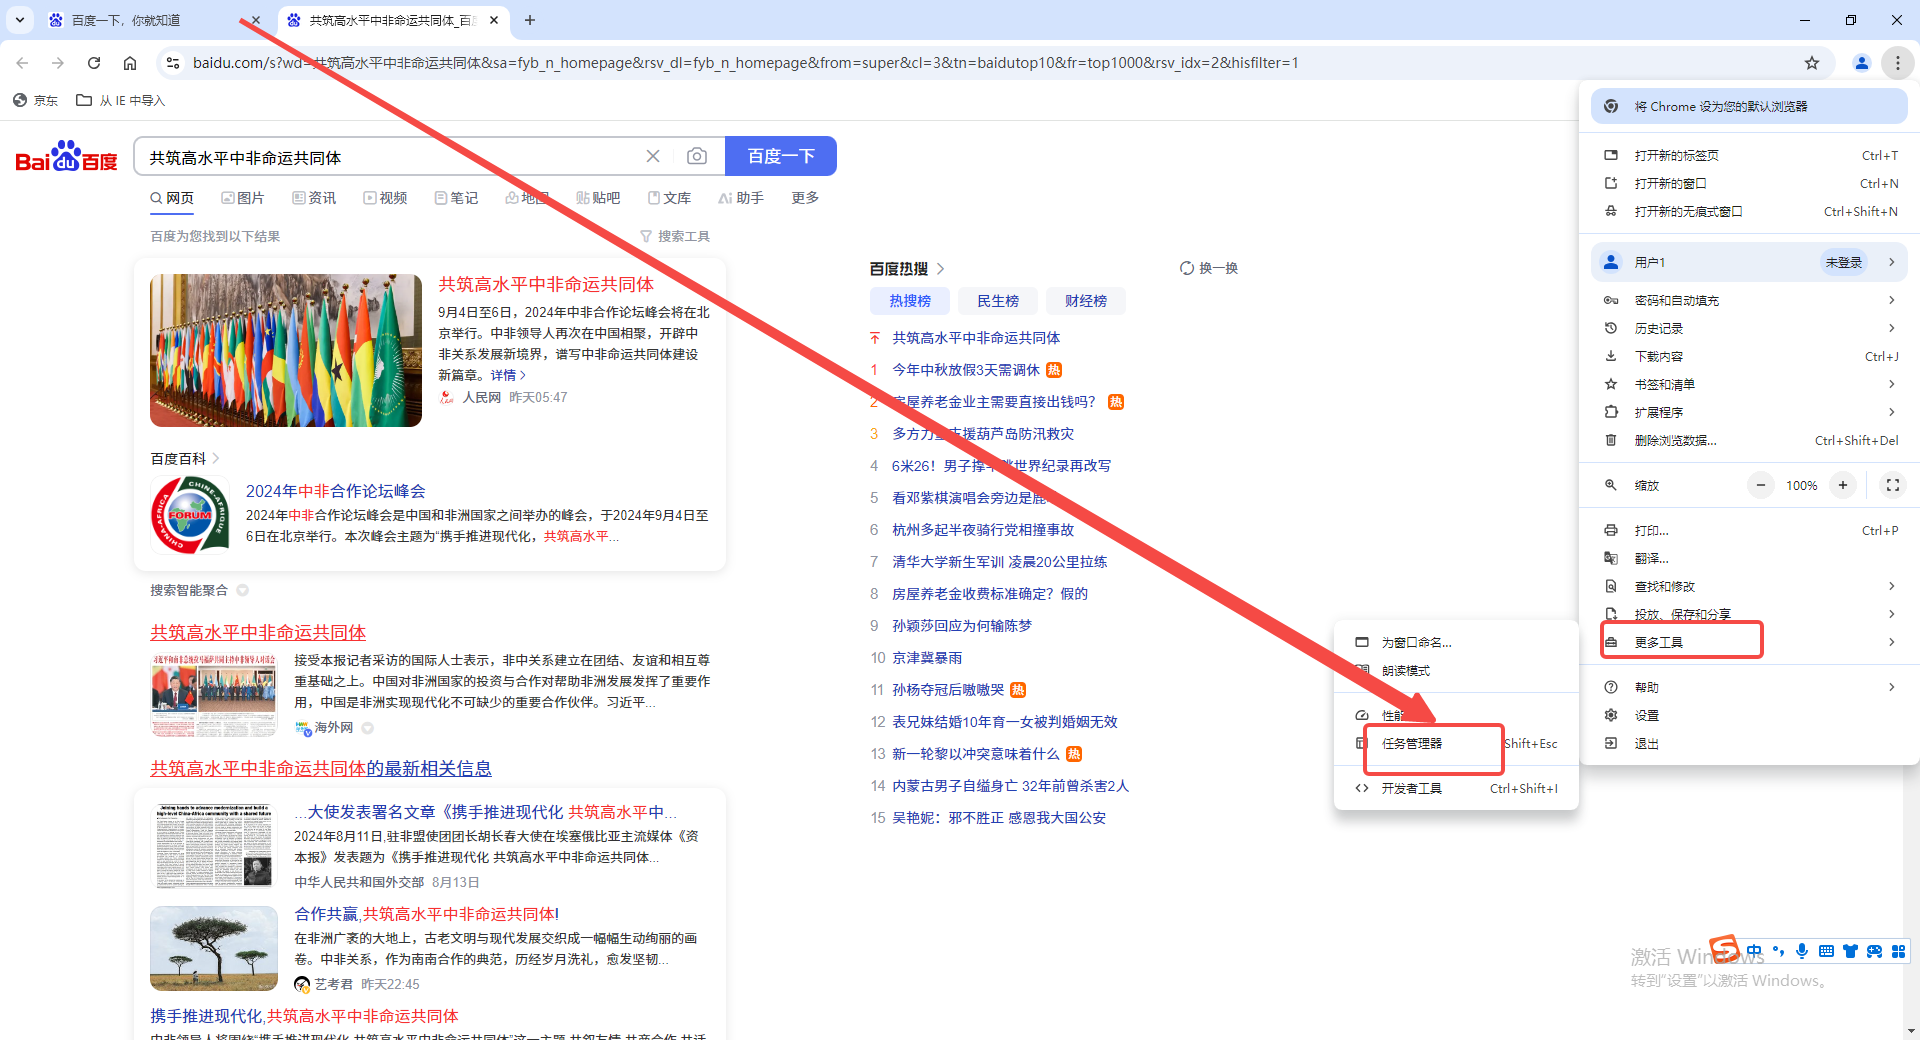
Task: Open the 2024年中非合作论坛峰会 encyclopedia link
Action: point(336,491)
